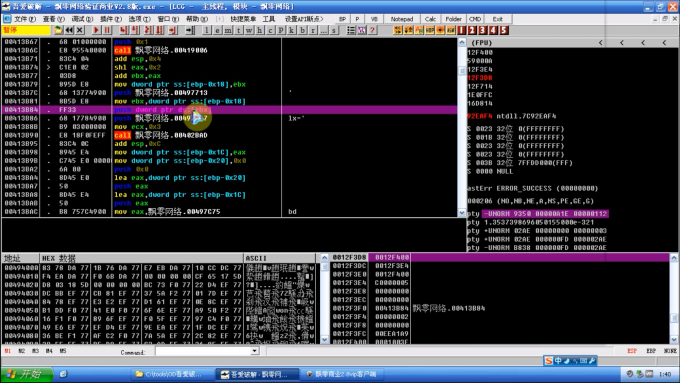Run the program with the red play icon
The image size is (680, 383).
96,30
